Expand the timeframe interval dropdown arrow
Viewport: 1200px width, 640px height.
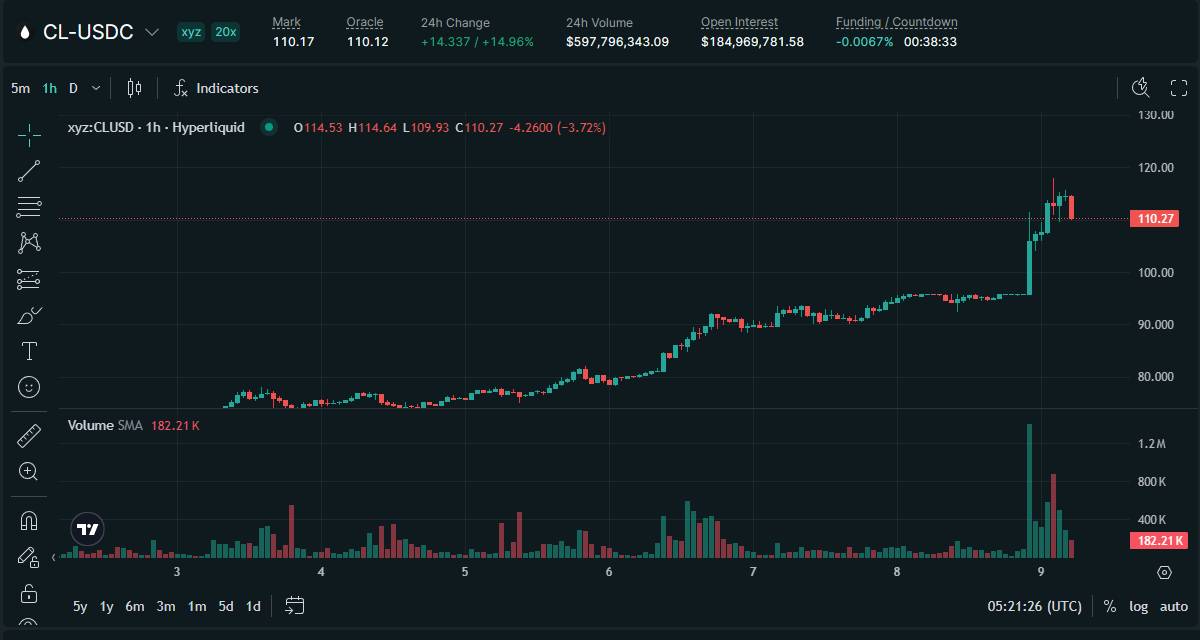pos(96,88)
